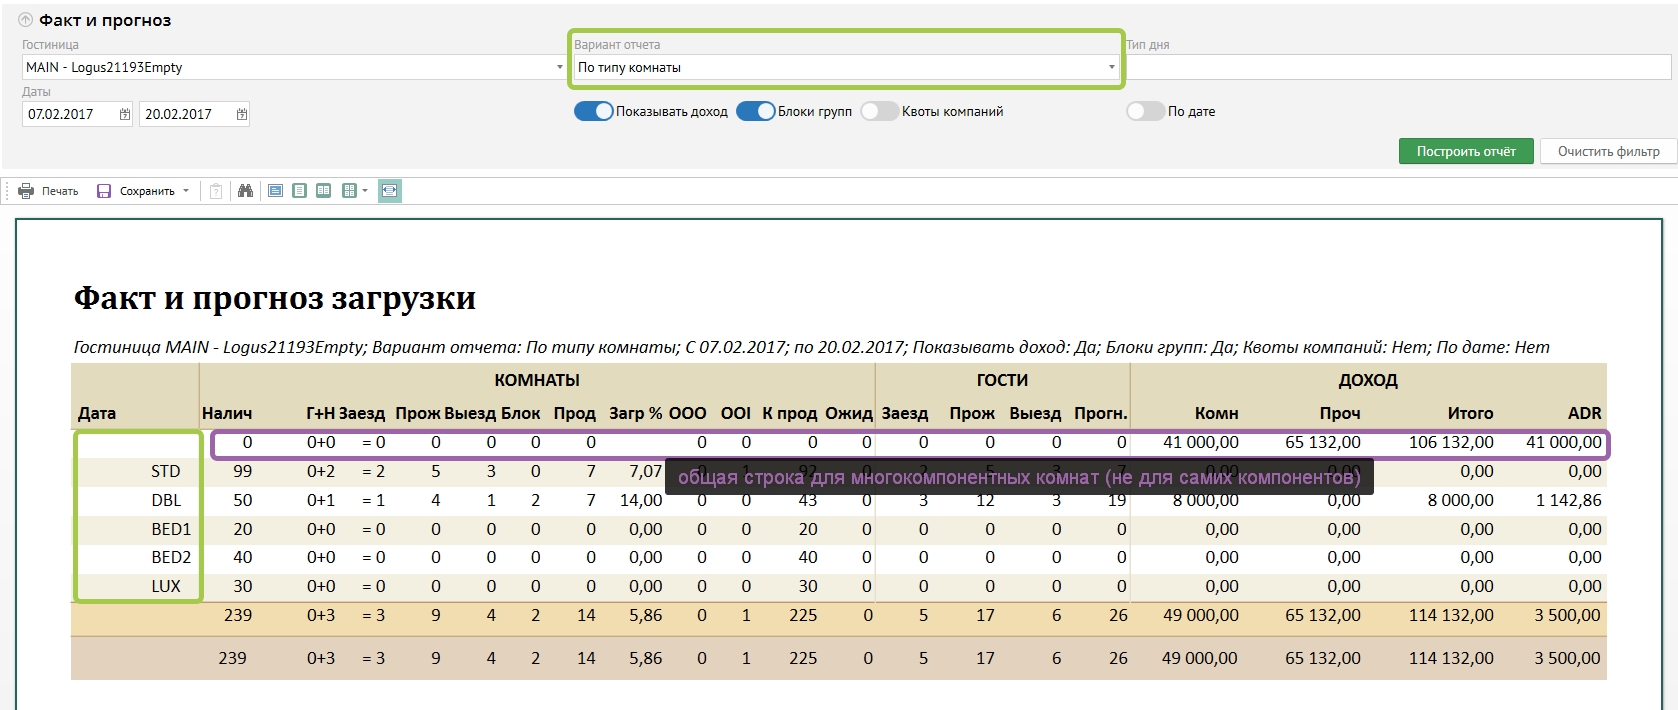This screenshot has height=710, width=1678.
Task: Disable the Показывать доход toggle
Action: pos(593,111)
